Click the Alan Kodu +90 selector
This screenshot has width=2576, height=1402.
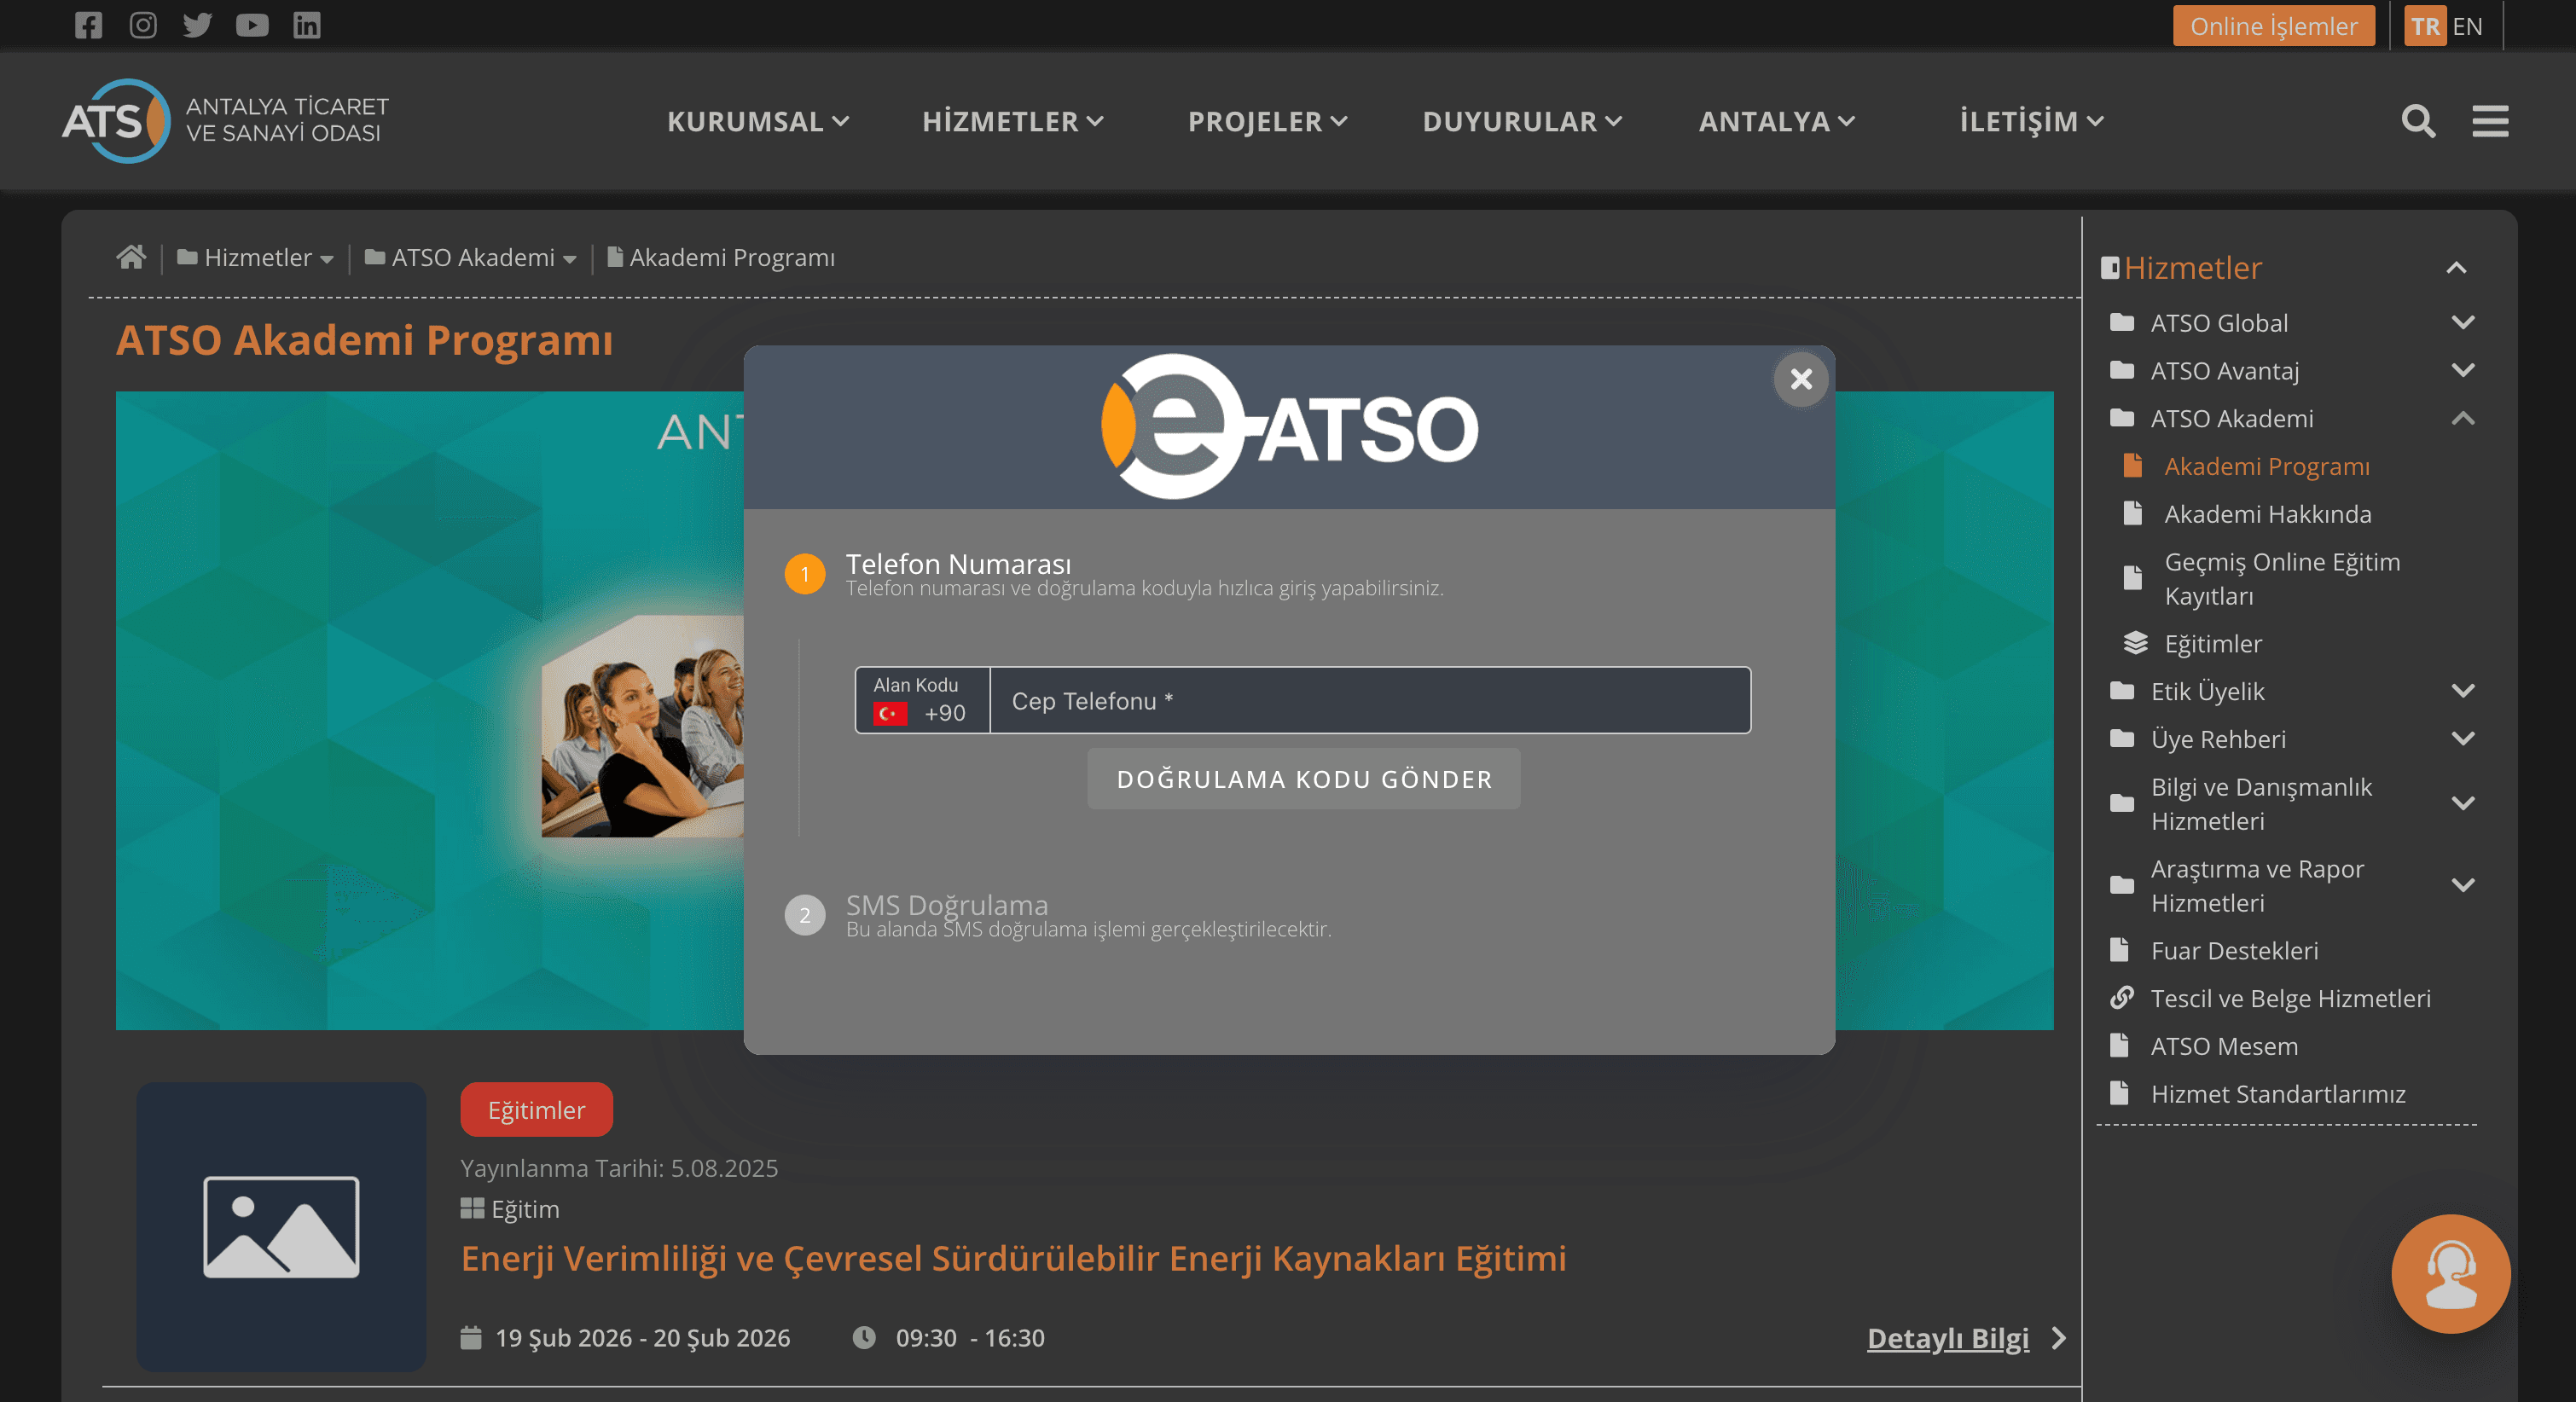click(922, 701)
